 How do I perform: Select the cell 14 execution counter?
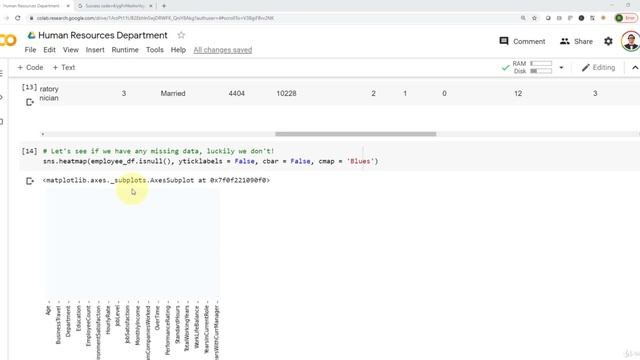pos(29,151)
